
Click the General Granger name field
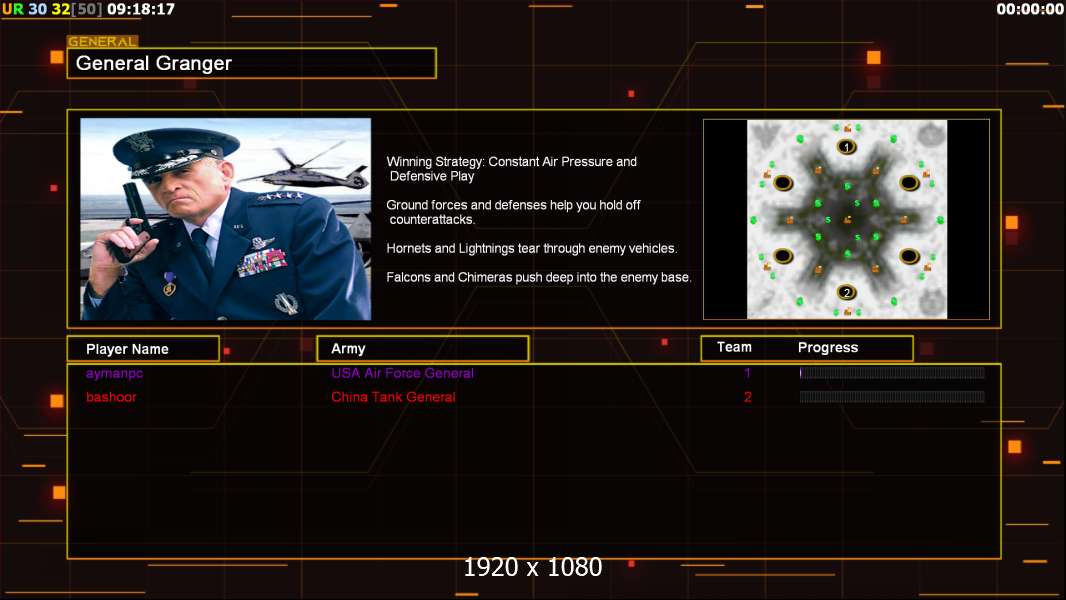[252, 63]
